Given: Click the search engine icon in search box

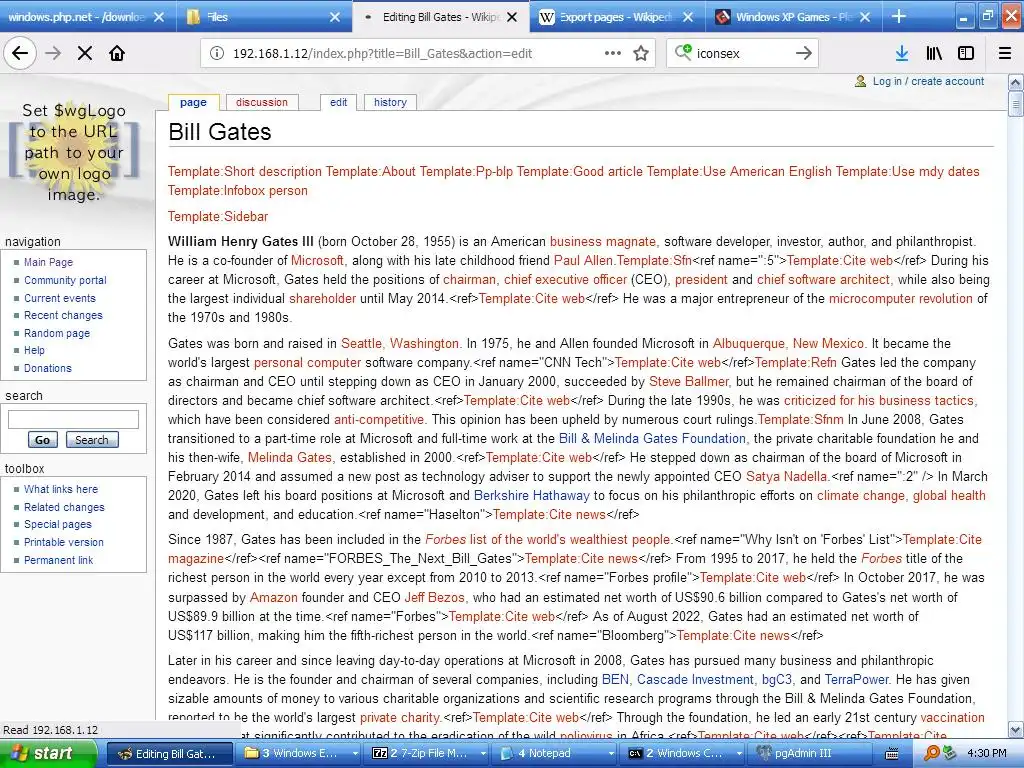Looking at the screenshot, I should [x=683, y=52].
